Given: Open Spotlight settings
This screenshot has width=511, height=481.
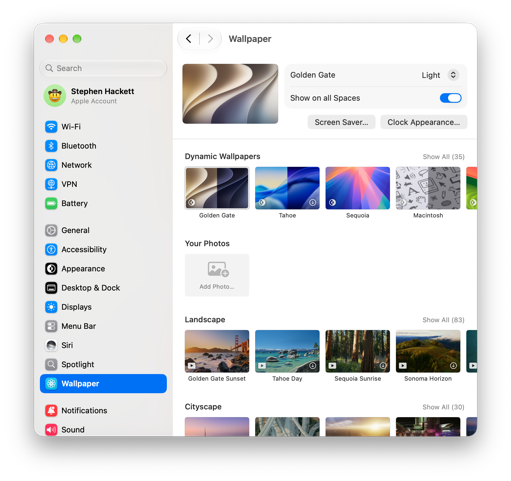Looking at the screenshot, I should point(103,364).
